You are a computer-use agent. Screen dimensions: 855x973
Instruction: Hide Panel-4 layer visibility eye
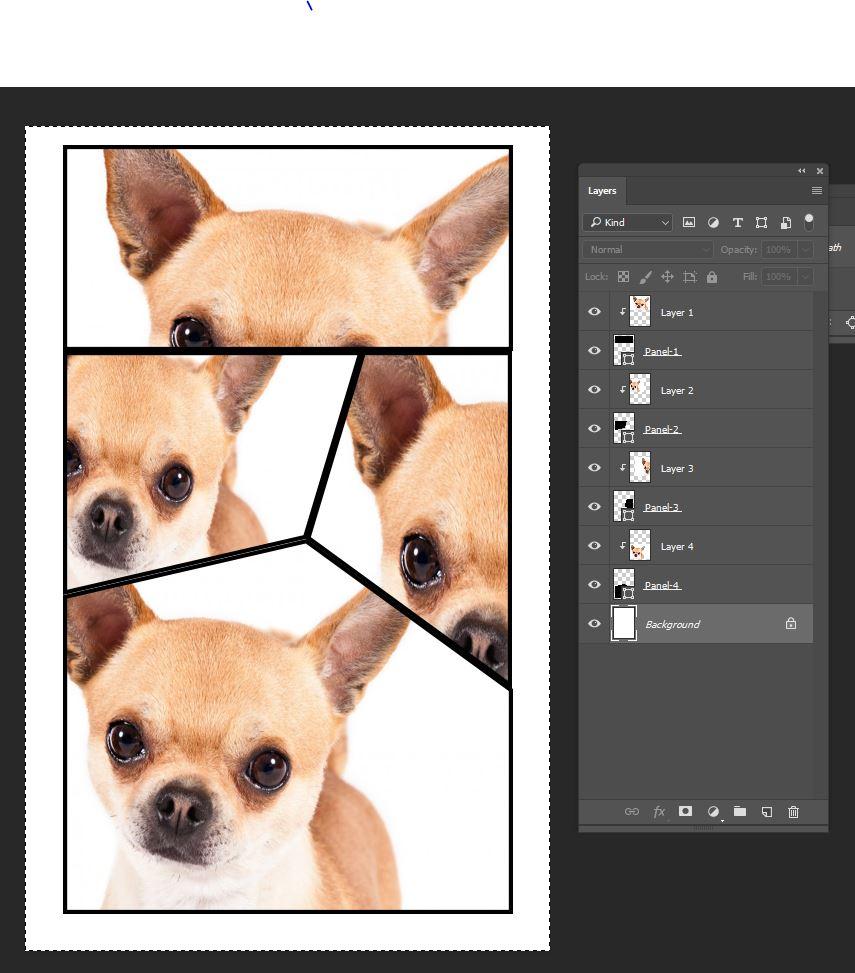tap(594, 585)
